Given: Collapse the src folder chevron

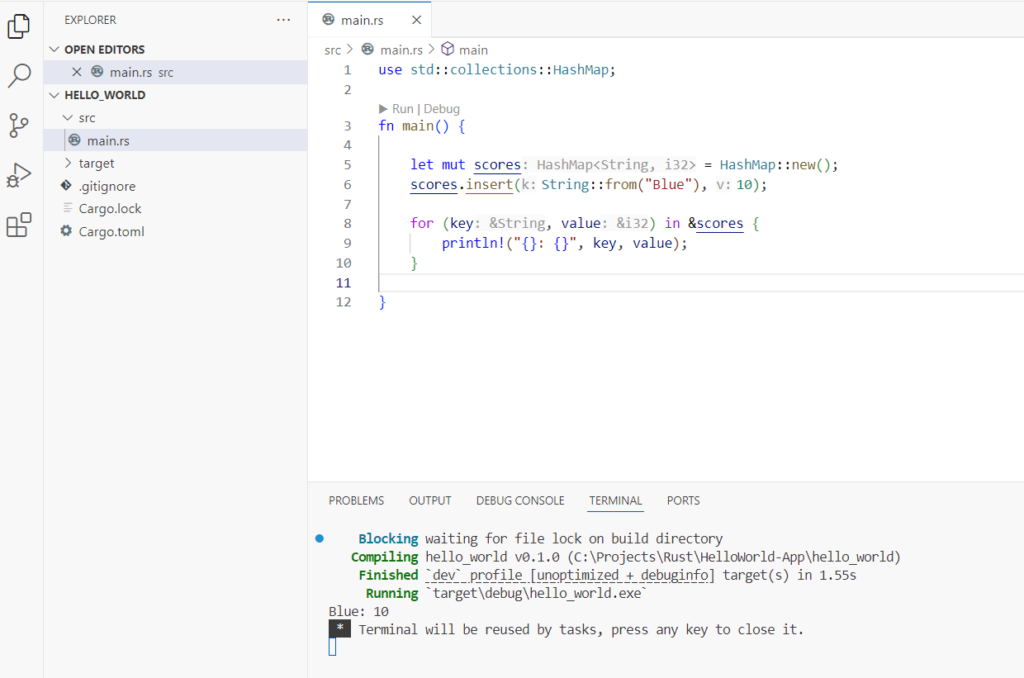Looking at the screenshot, I should pos(67,118).
